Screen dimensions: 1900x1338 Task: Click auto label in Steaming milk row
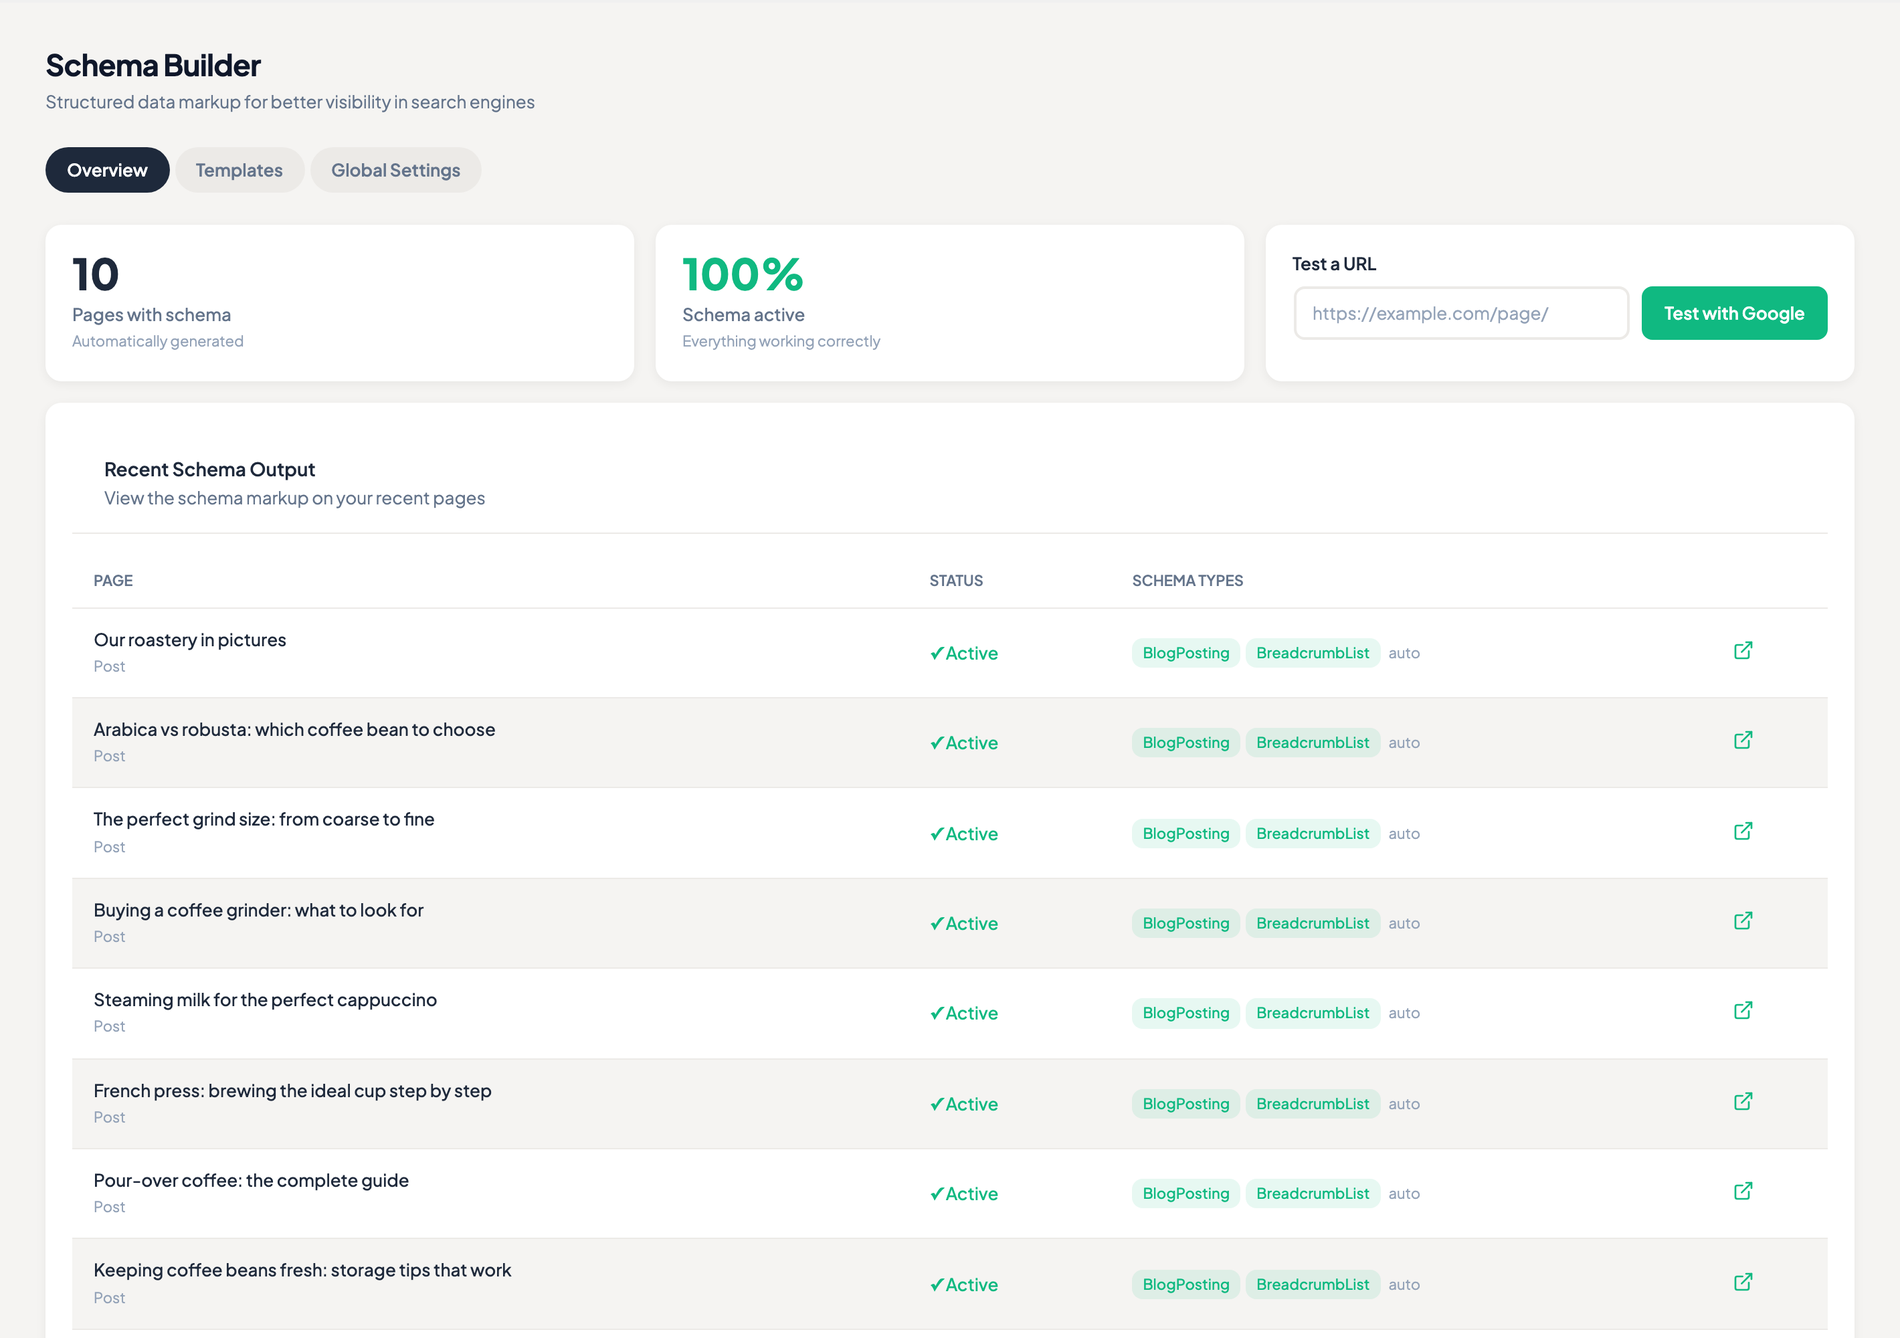tap(1404, 1013)
